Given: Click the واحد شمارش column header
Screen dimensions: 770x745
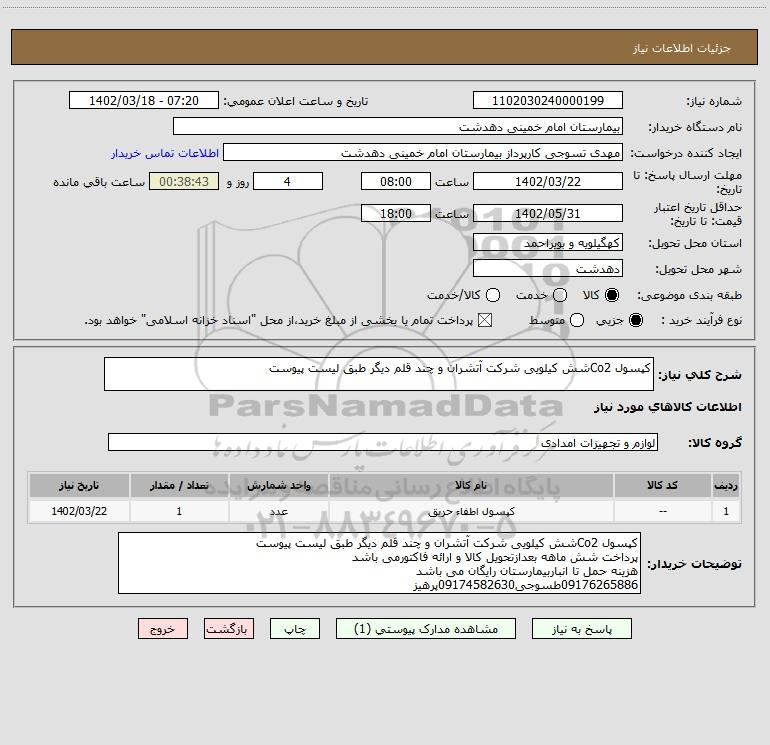Looking at the screenshot, I should point(278,485).
